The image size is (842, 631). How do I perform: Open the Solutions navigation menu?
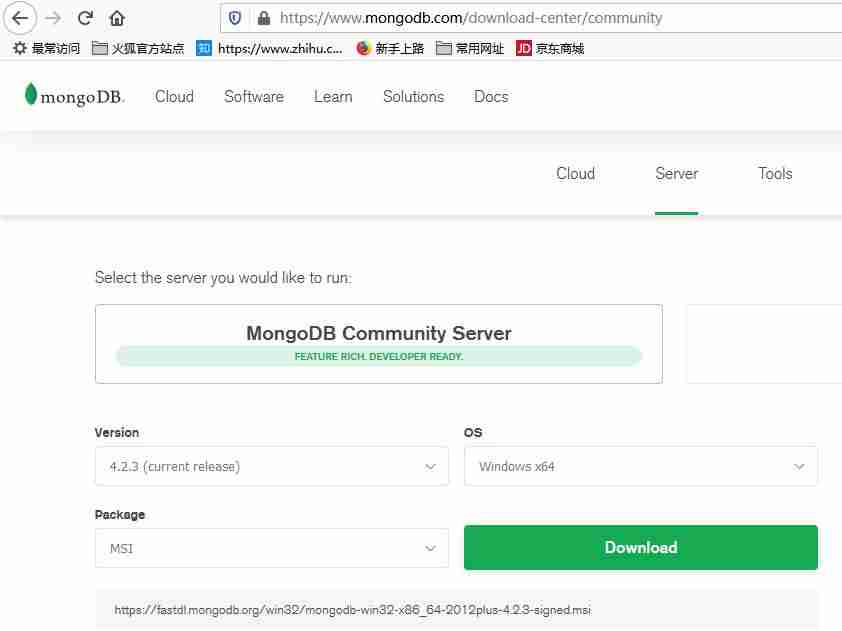[413, 97]
